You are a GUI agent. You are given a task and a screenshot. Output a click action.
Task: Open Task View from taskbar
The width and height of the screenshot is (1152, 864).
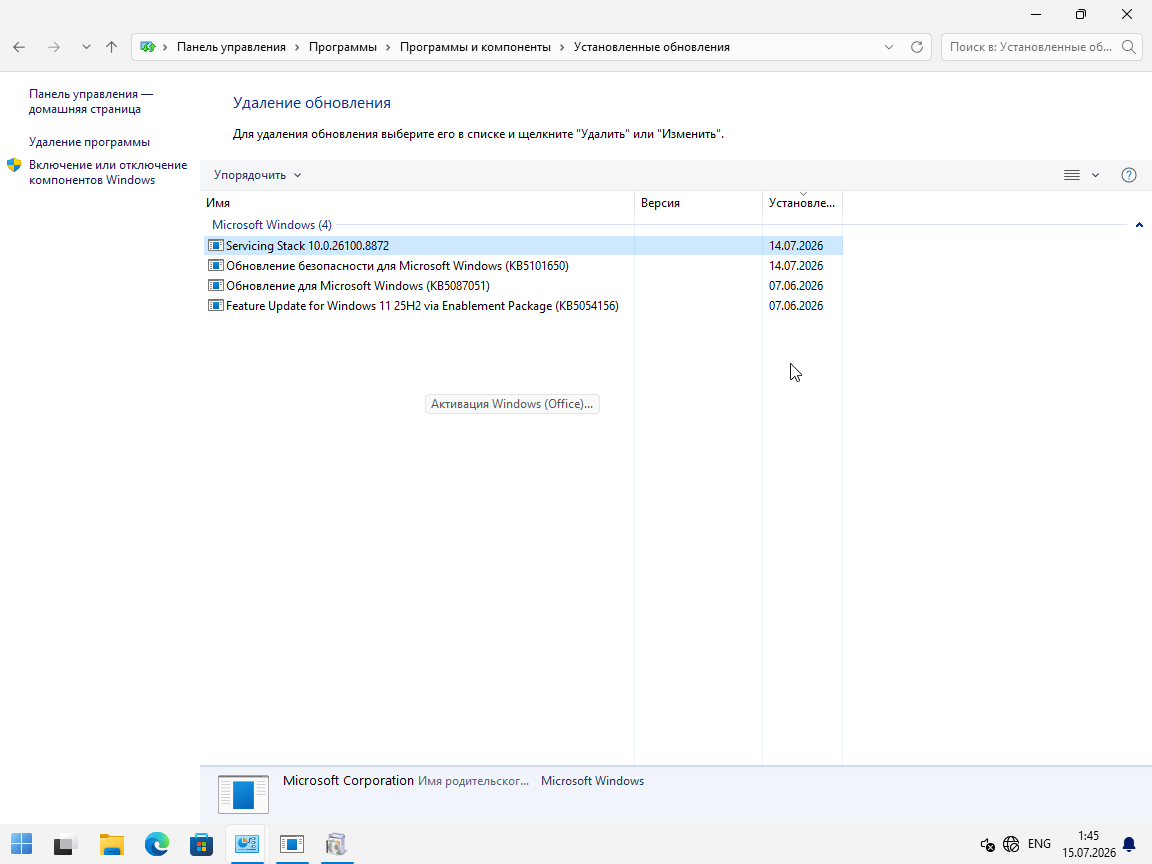[66, 844]
